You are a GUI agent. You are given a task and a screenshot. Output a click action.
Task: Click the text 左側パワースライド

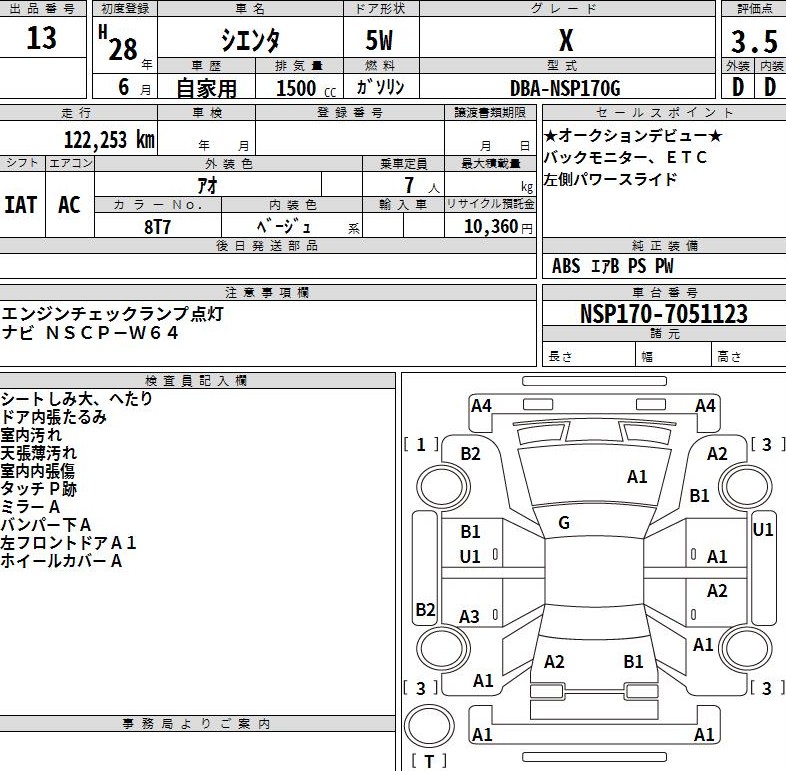611,179
